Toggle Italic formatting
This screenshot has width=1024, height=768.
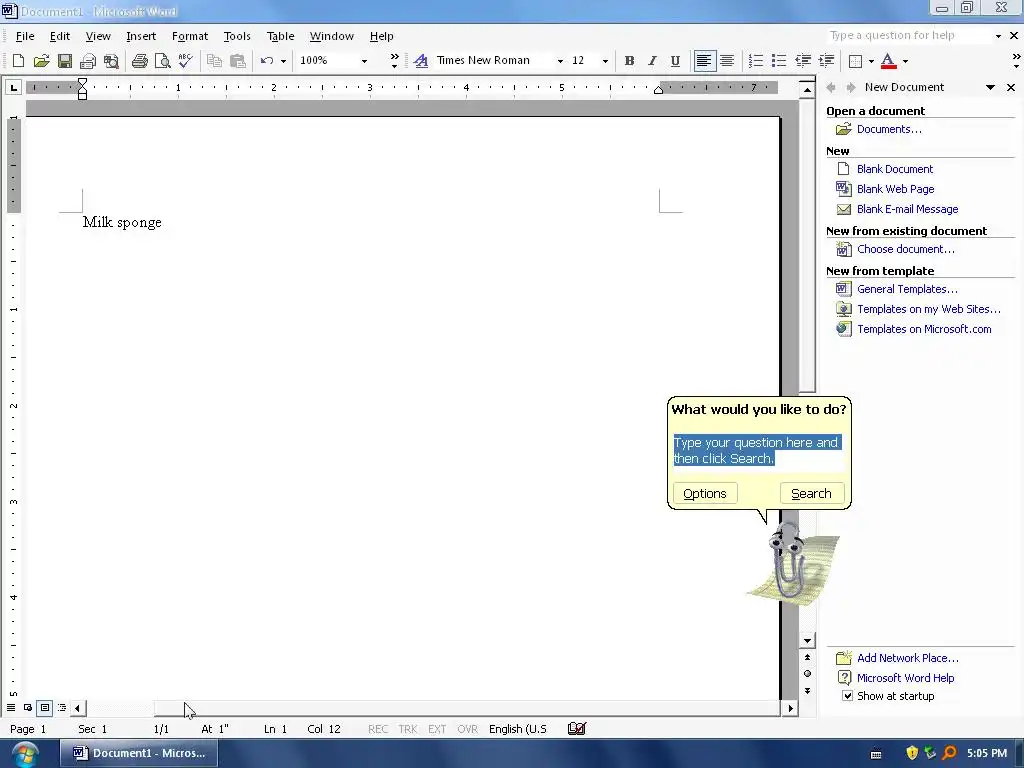point(652,61)
